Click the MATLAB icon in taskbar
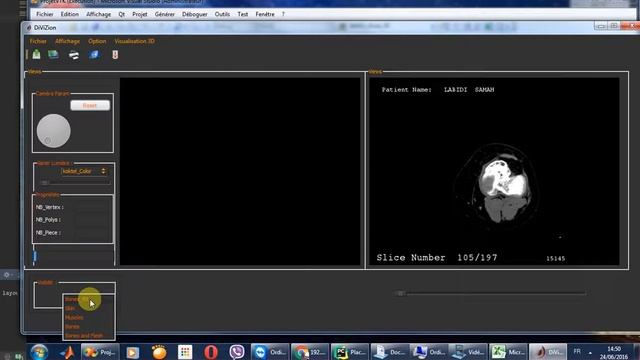Image resolution: width=640 pixels, height=360 pixels. pos(68,352)
